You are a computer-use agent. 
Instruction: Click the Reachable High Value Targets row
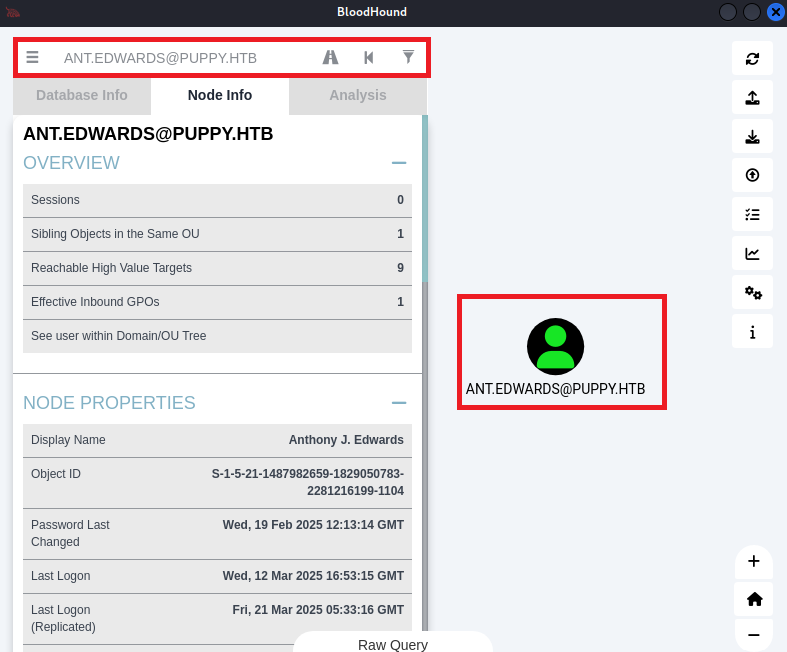[x=217, y=268]
